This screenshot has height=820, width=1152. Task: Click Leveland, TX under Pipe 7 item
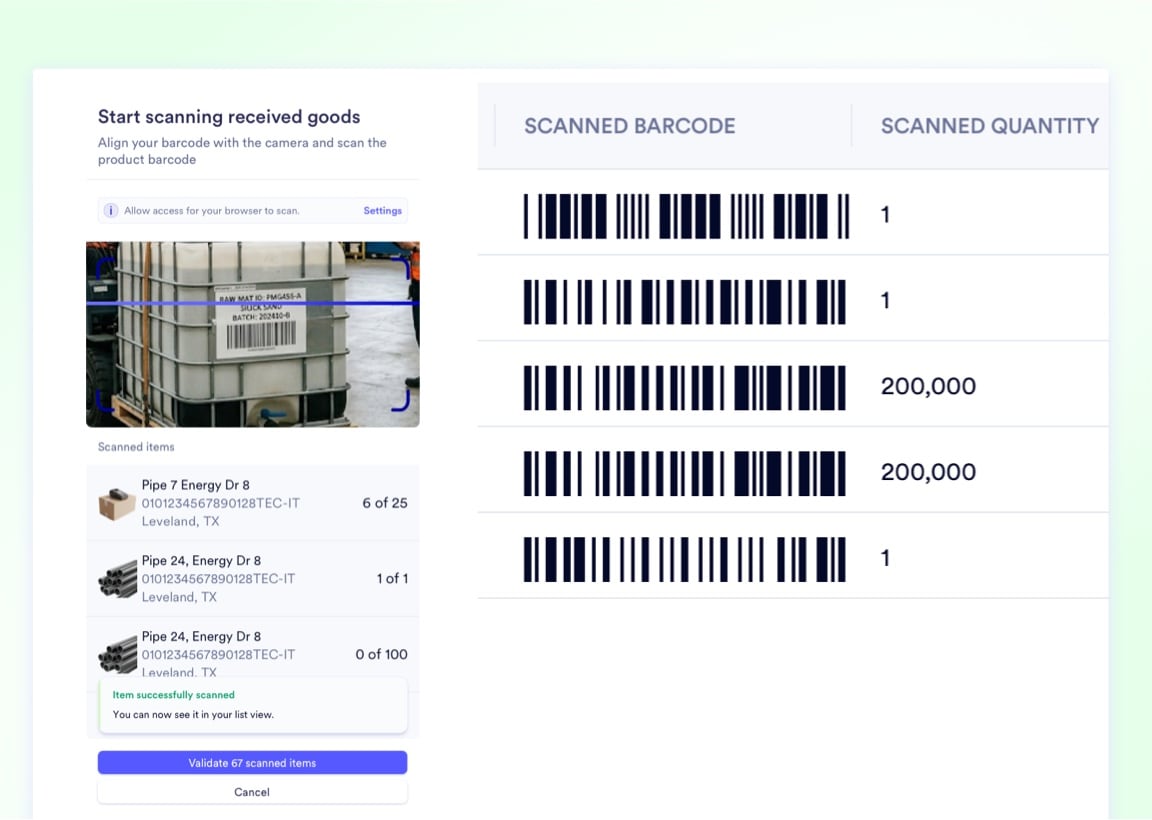[181, 522]
